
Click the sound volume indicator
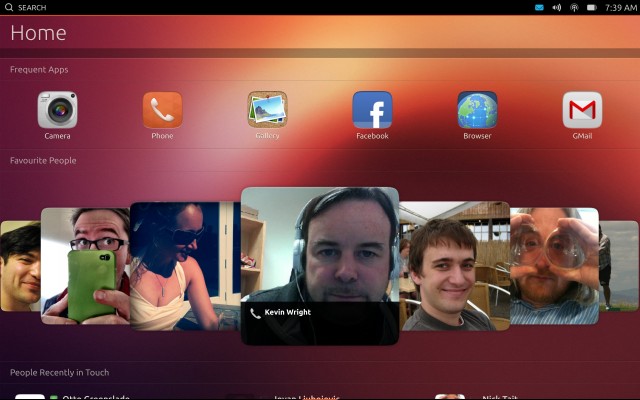[x=557, y=7]
